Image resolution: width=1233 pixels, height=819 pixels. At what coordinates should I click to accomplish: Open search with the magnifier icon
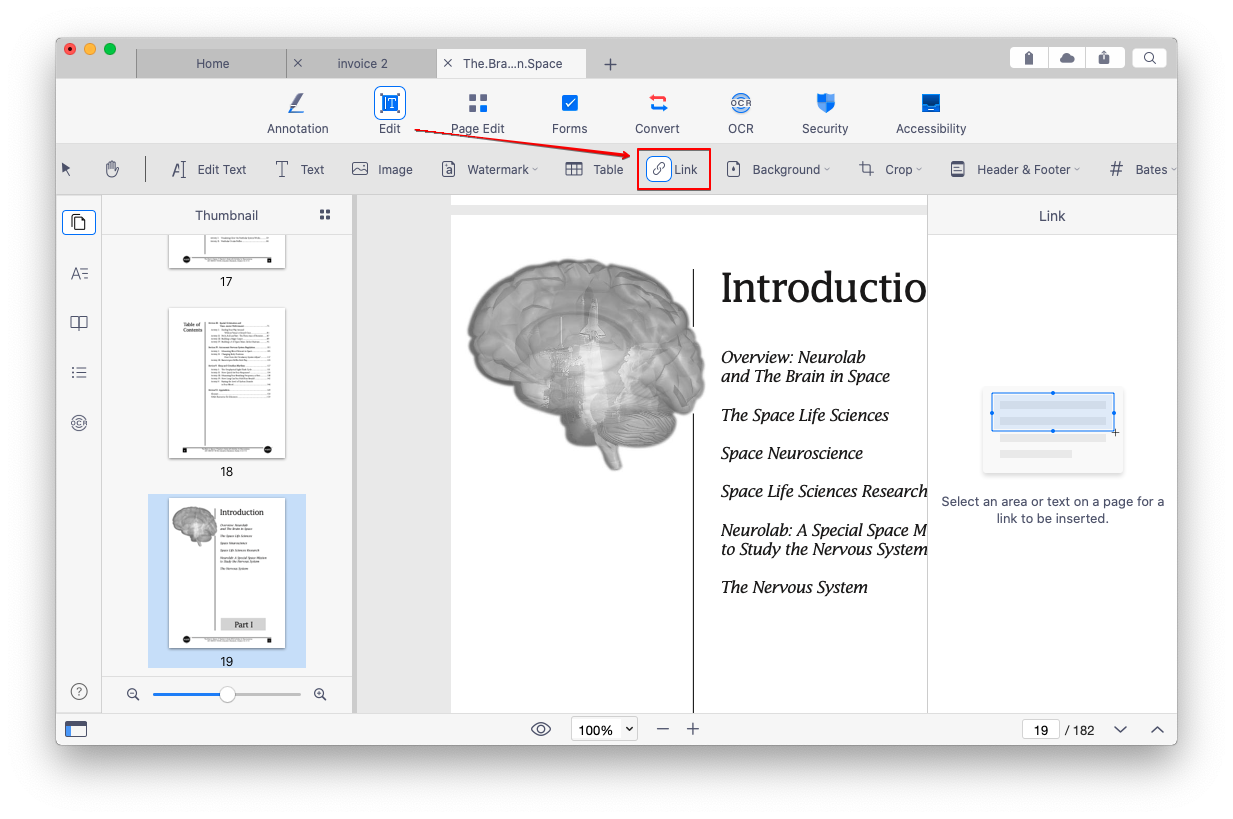[x=1150, y=58]
